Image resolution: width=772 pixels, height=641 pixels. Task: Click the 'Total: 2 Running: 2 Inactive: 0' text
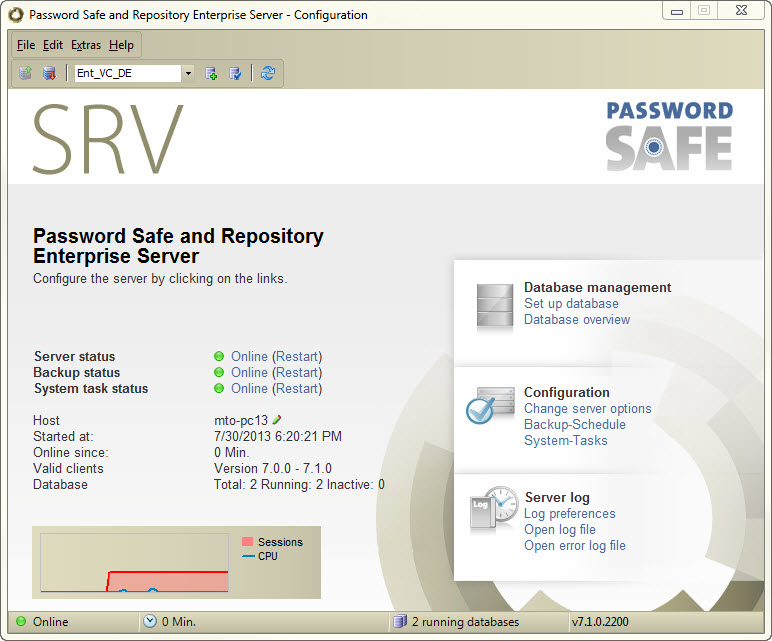pyautogui.click(x=299, y=484)
